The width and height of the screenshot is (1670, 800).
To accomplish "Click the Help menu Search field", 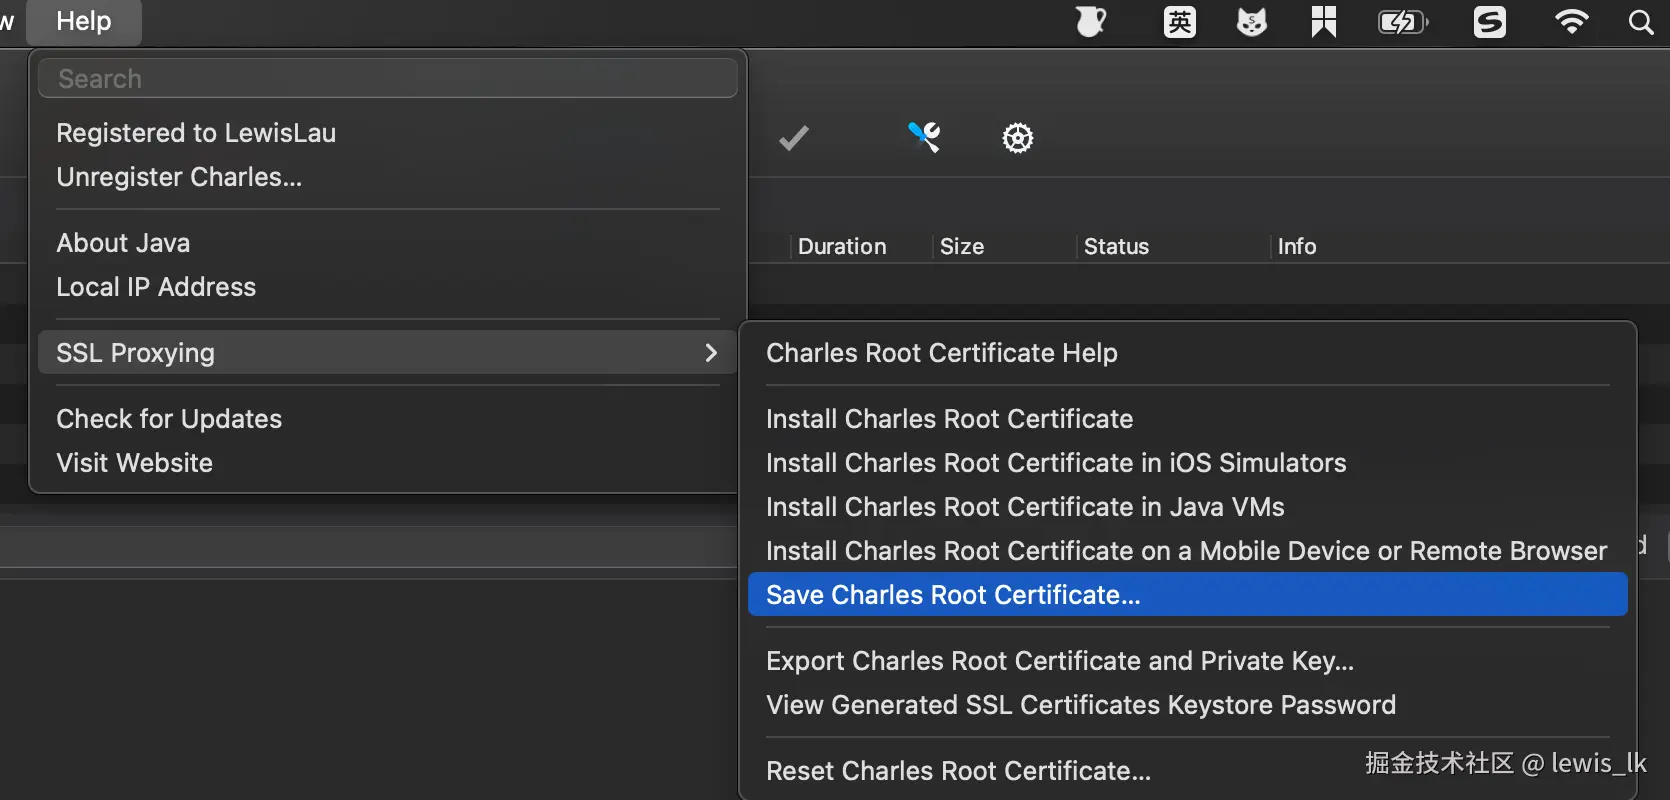I will [x=388, y=78].
